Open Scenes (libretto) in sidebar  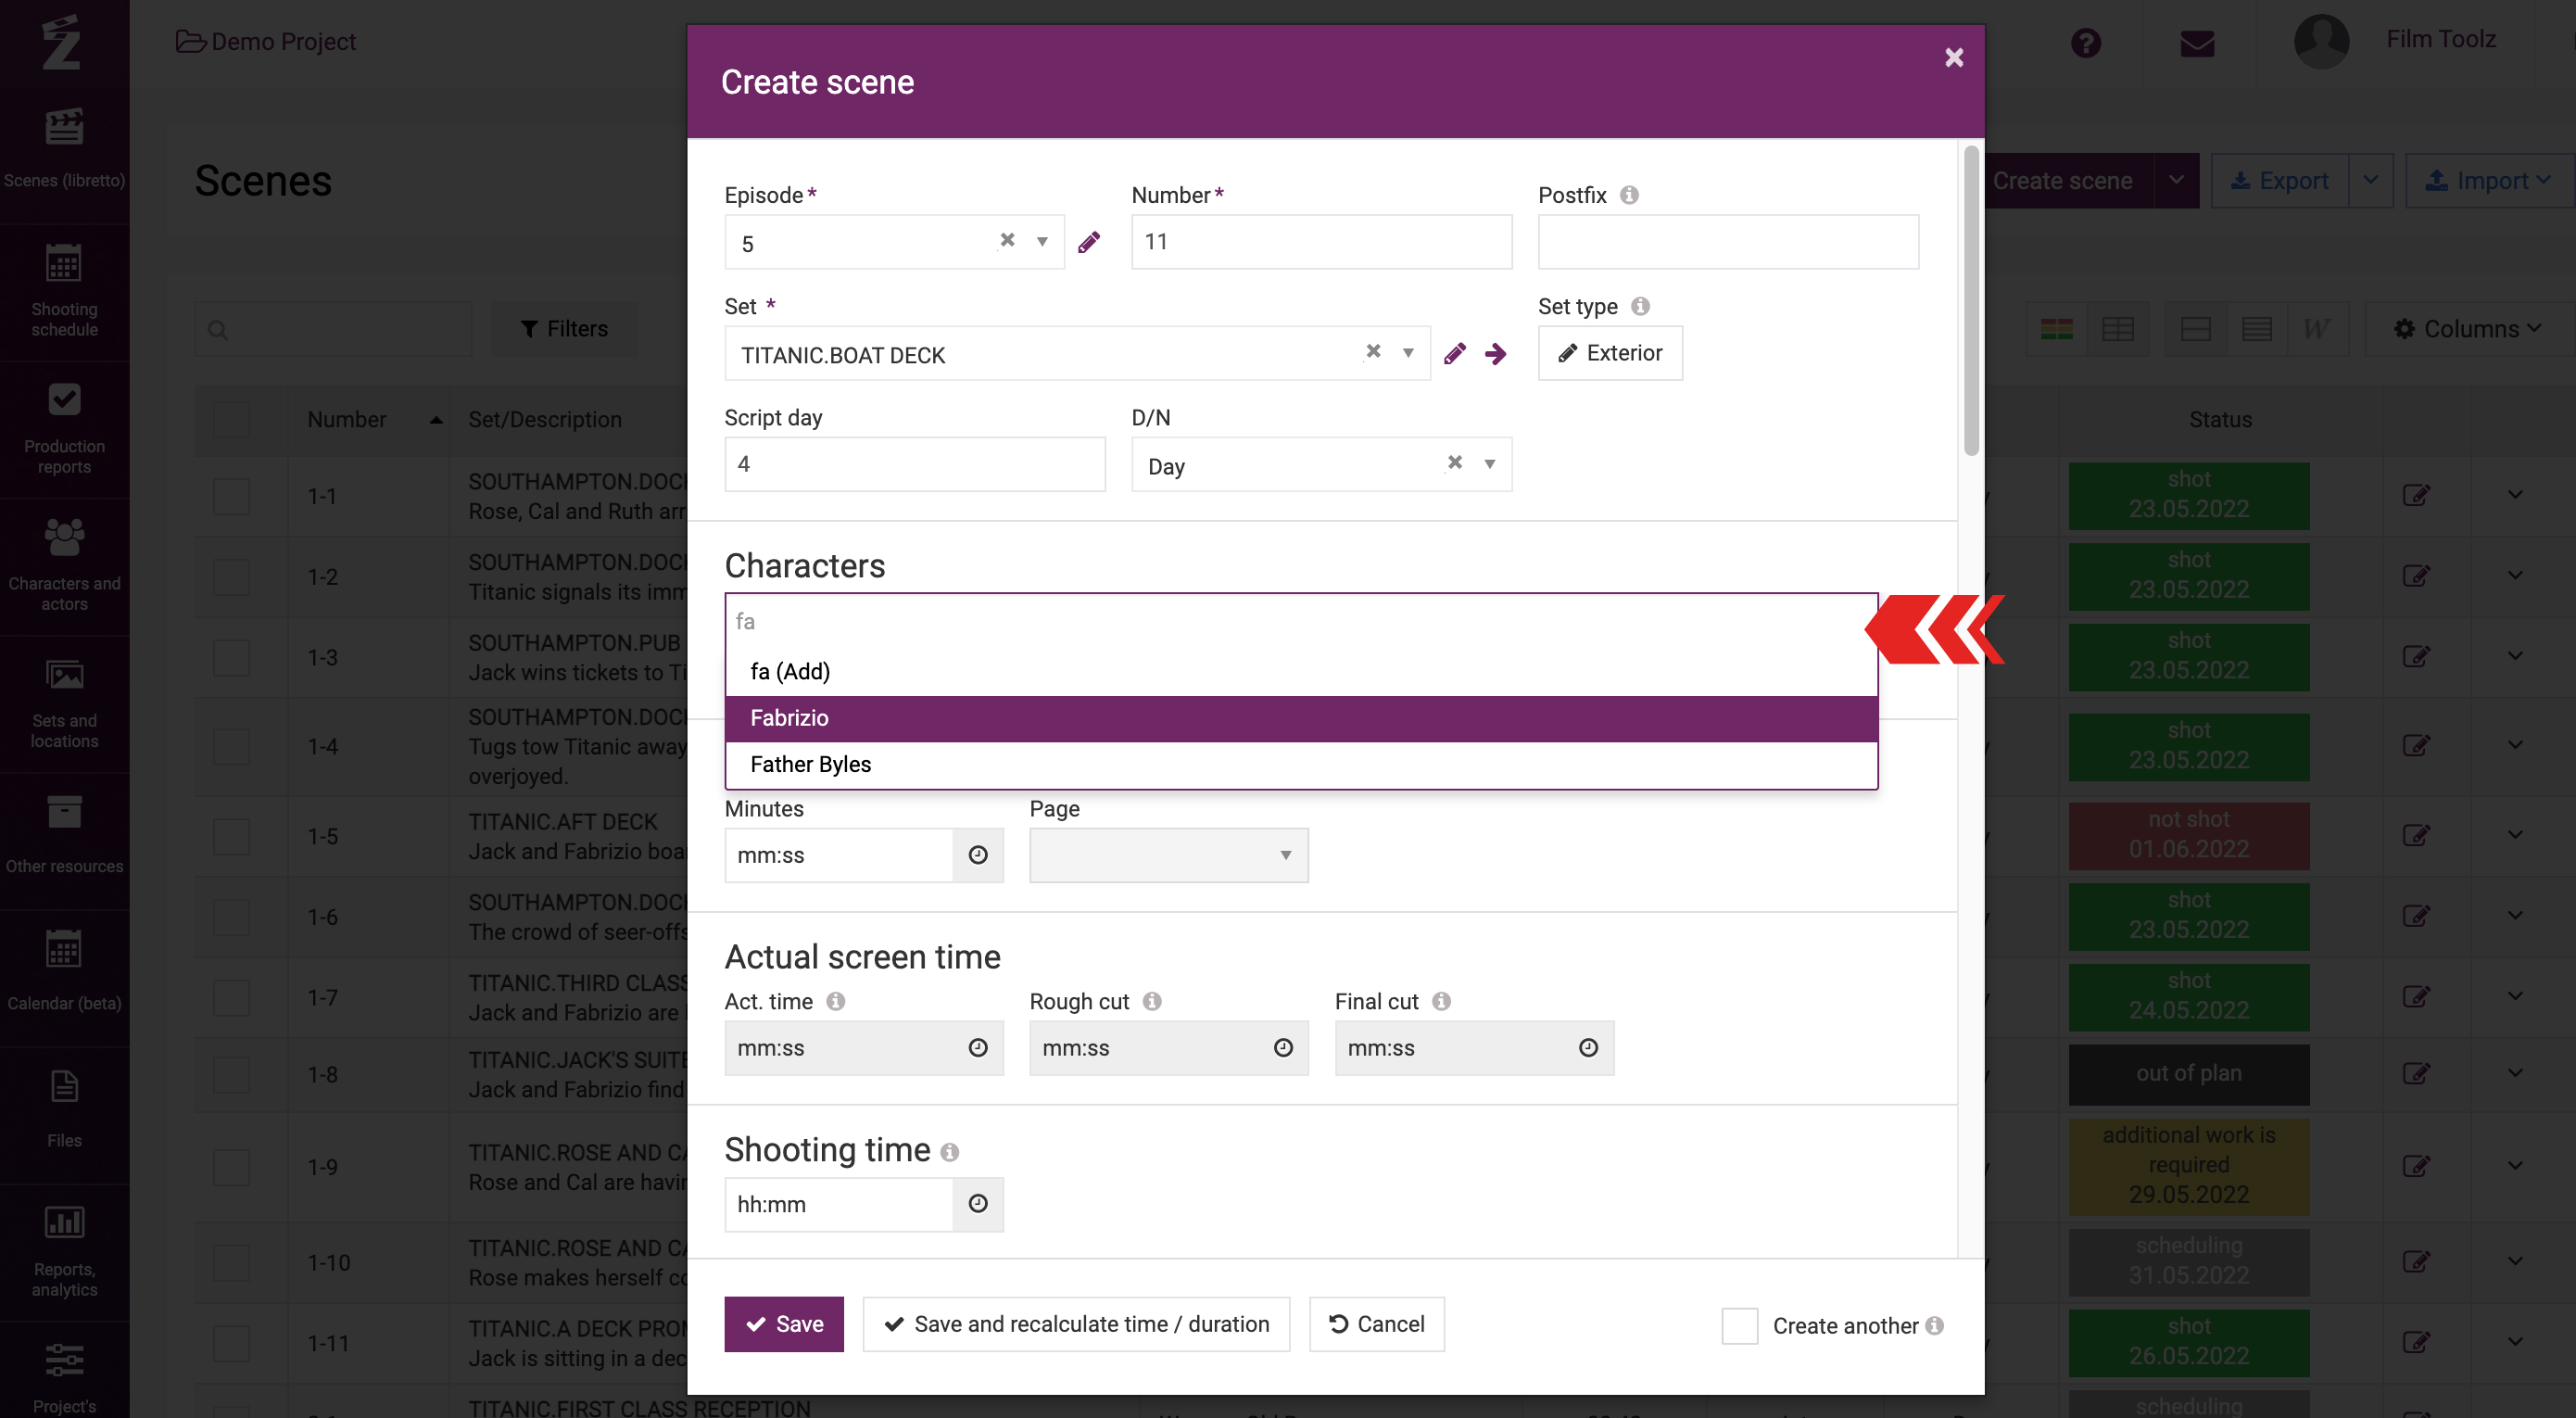[x=64, y=150]
